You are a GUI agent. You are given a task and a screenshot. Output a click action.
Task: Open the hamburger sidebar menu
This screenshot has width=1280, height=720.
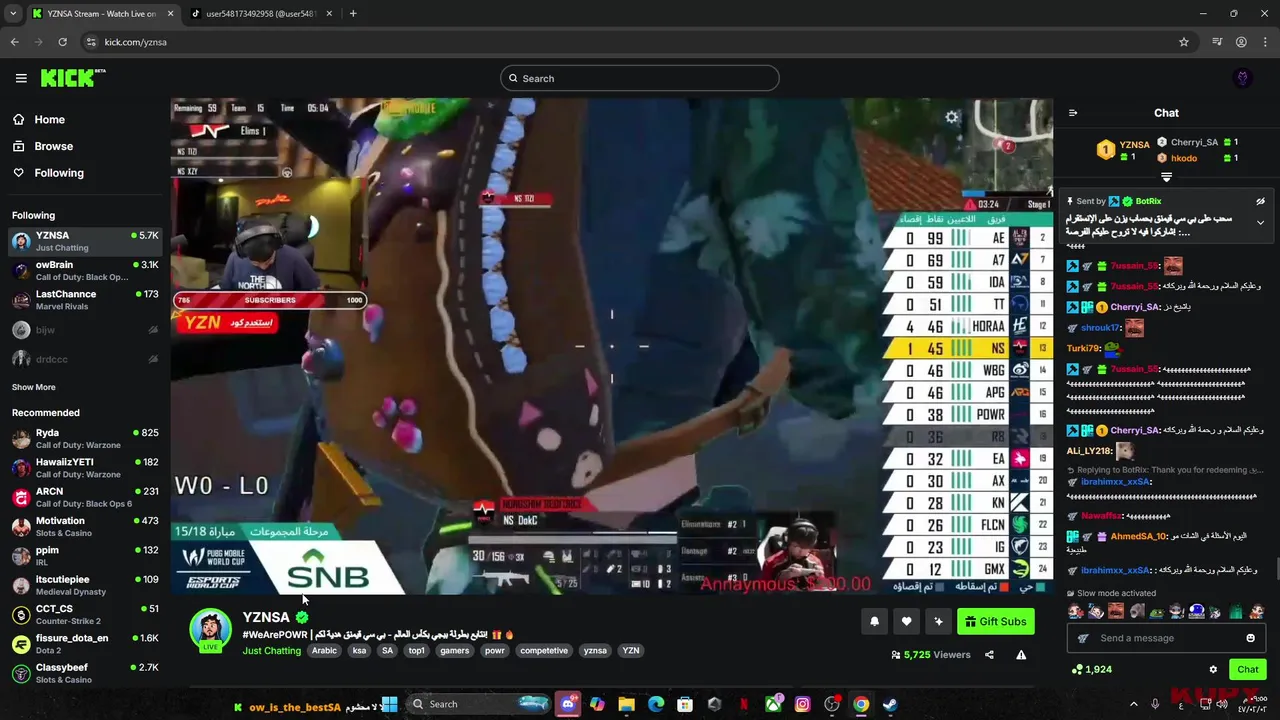[x=21, y=78]
